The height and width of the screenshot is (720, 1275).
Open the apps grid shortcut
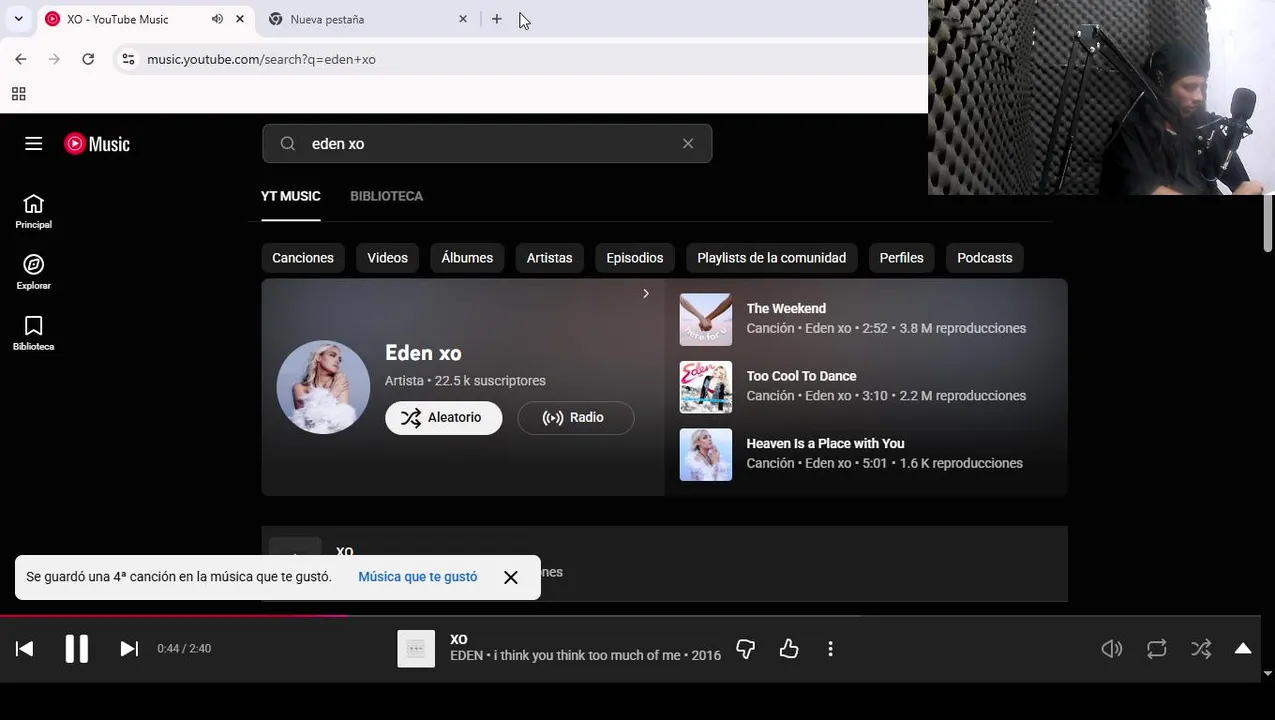[18, 94]
